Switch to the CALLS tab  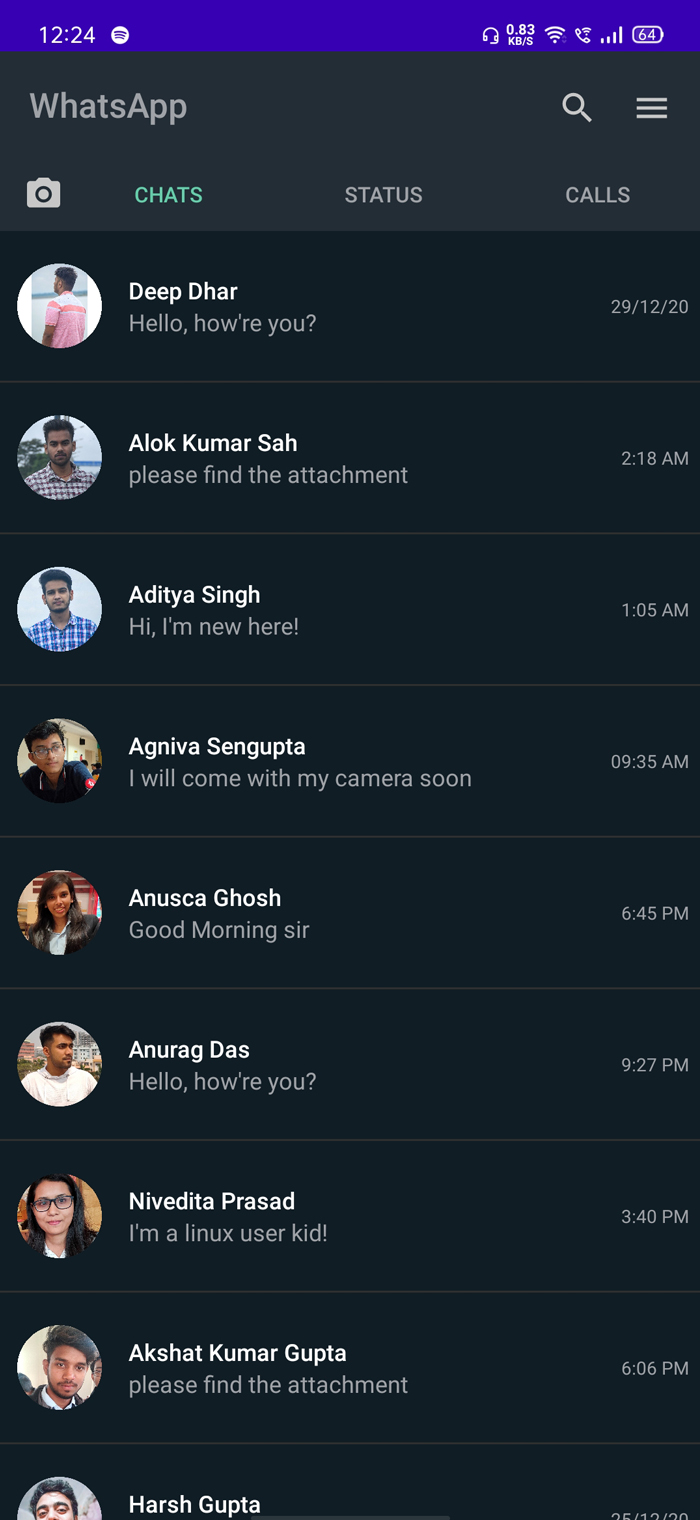pyautogui.click(x=597, y=194)
